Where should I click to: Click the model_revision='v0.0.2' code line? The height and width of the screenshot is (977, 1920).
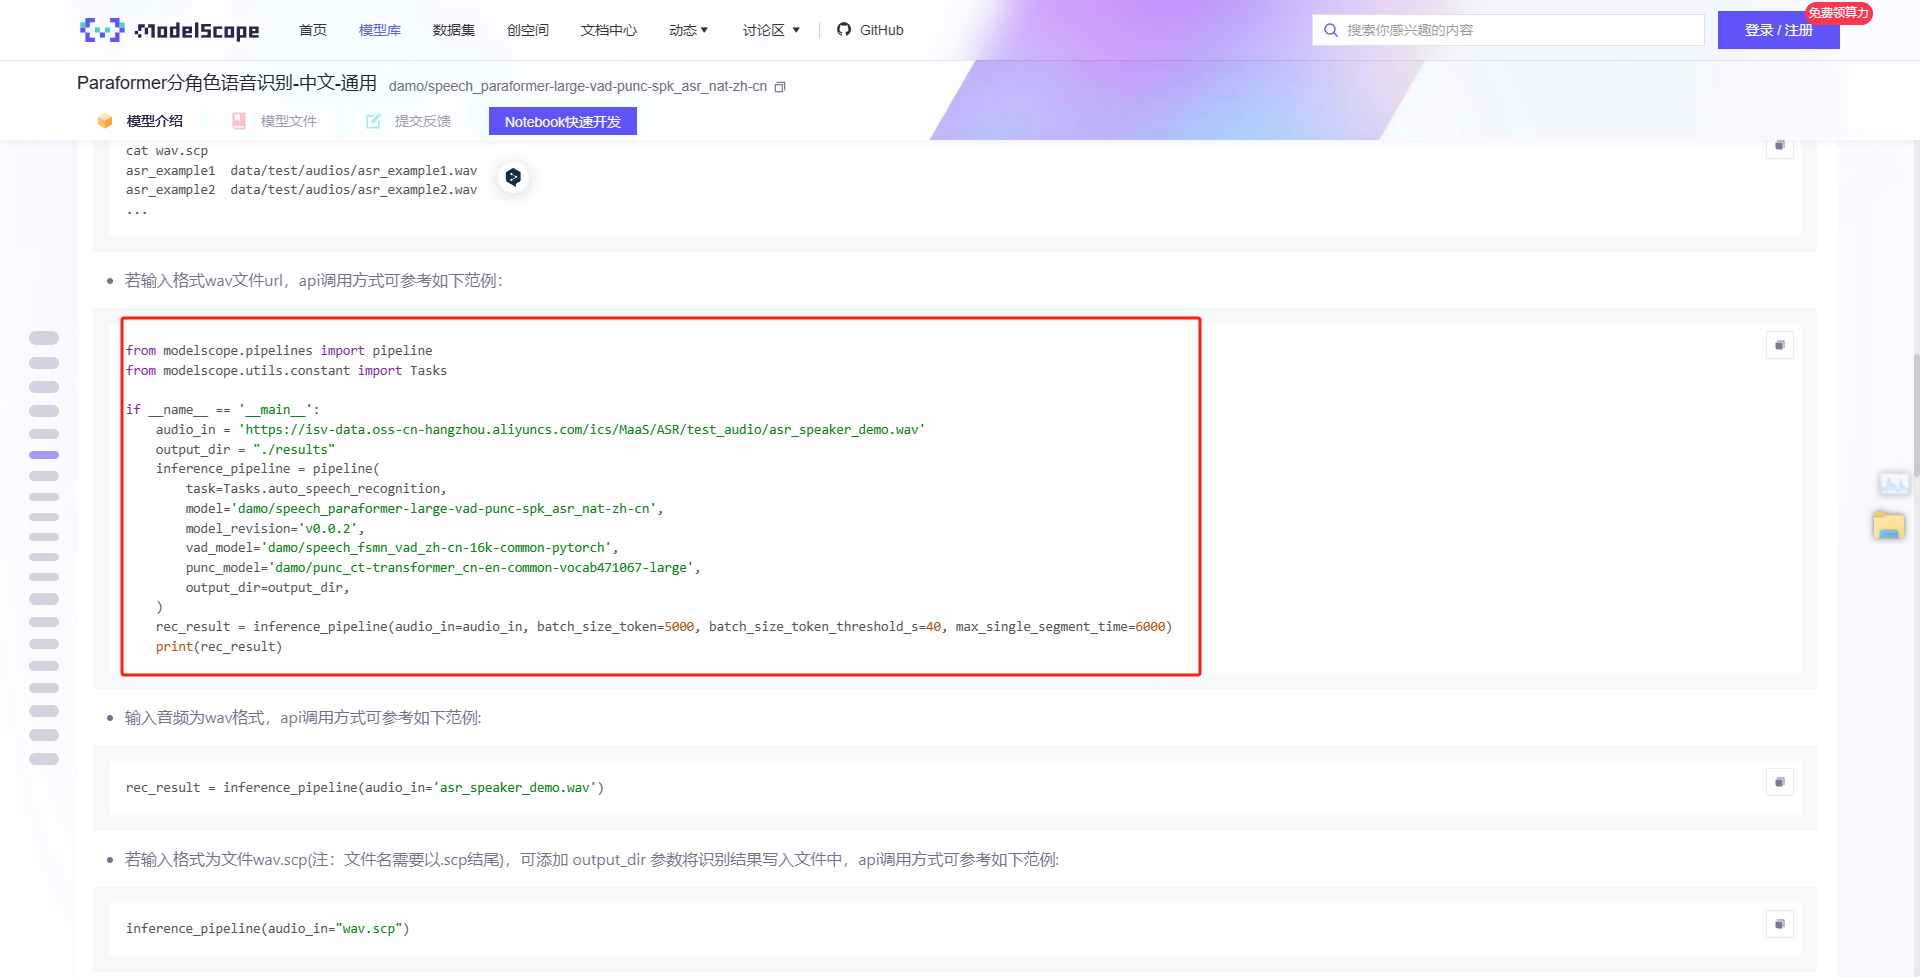tap(275, 528)
